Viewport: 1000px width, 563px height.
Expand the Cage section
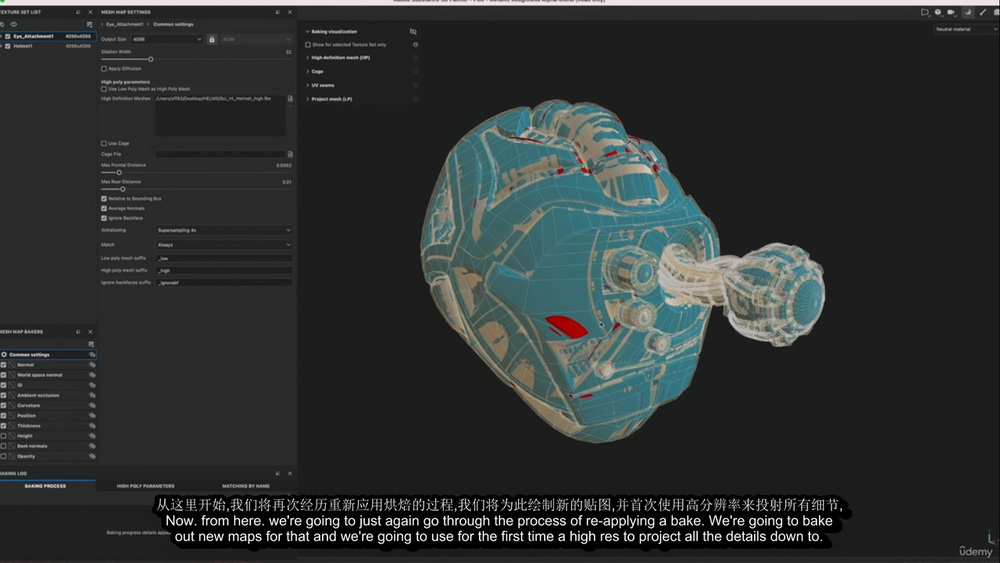307,71
